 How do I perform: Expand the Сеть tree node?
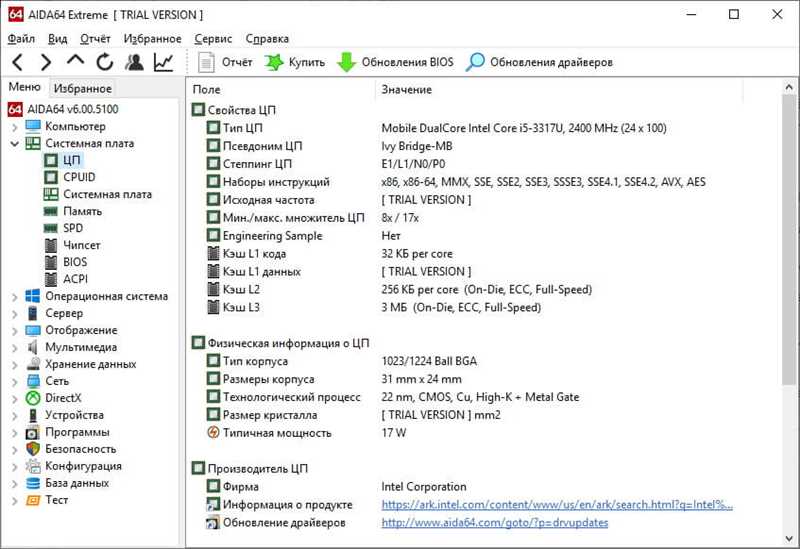point(15,382)
